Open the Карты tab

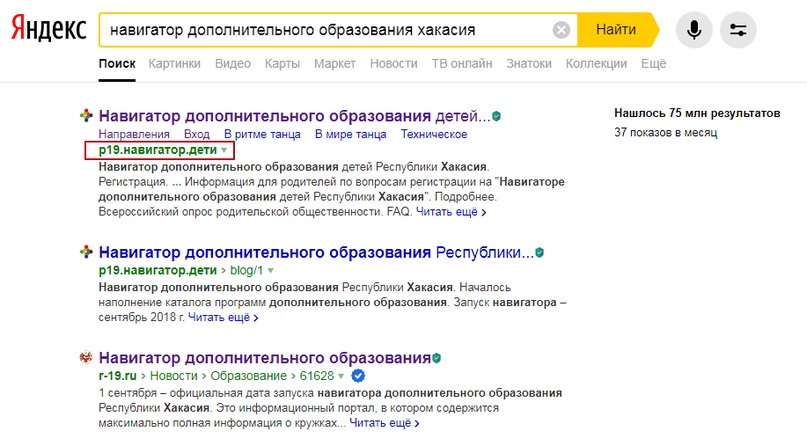pyautogui.click(x=282, y=64)
